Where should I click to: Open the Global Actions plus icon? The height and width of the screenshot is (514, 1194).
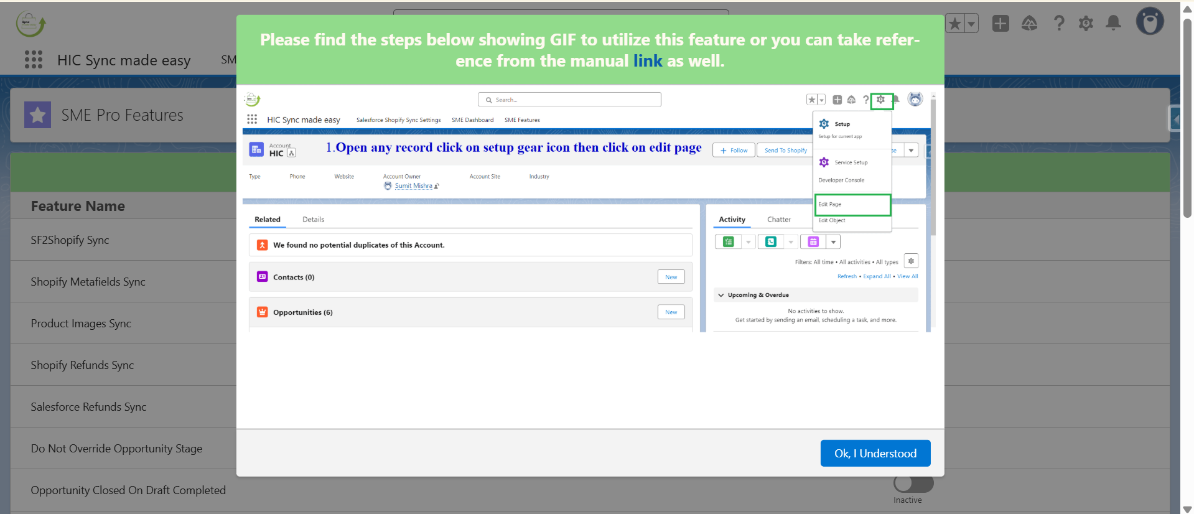pos(1001,24)
